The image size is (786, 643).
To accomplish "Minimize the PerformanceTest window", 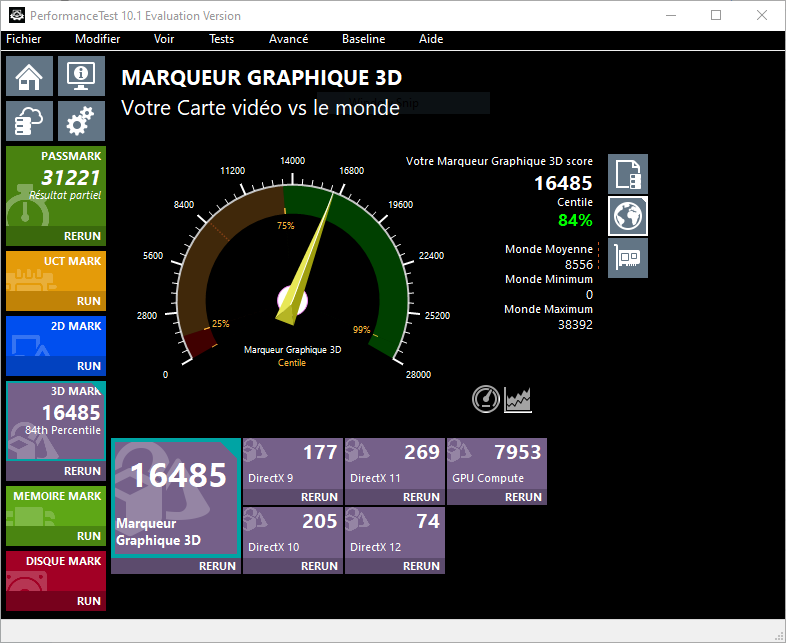I will tap(671, 16).
